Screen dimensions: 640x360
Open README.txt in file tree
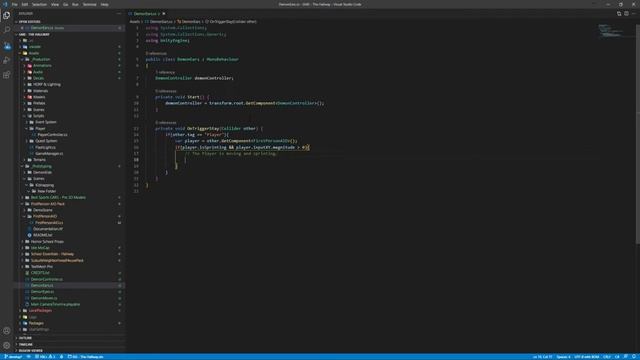tap(42, 235)
